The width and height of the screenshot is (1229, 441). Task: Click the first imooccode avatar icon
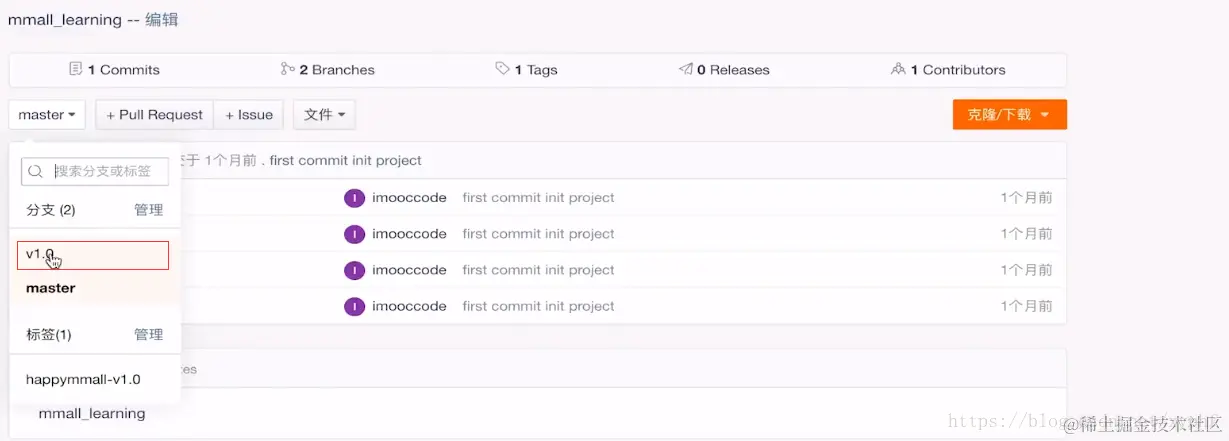353,198
